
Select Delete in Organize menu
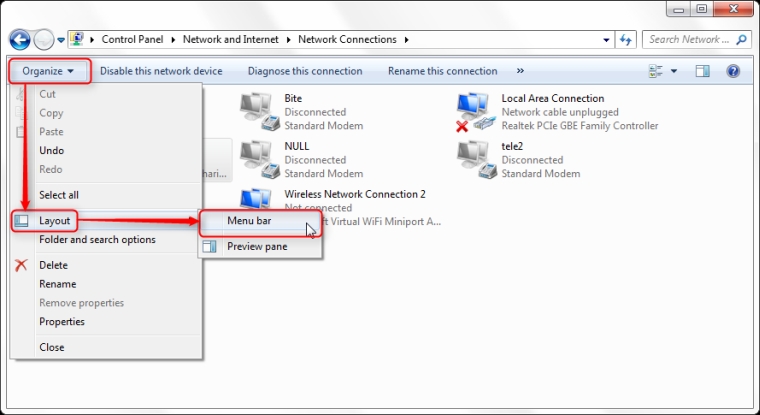point(105,265)
